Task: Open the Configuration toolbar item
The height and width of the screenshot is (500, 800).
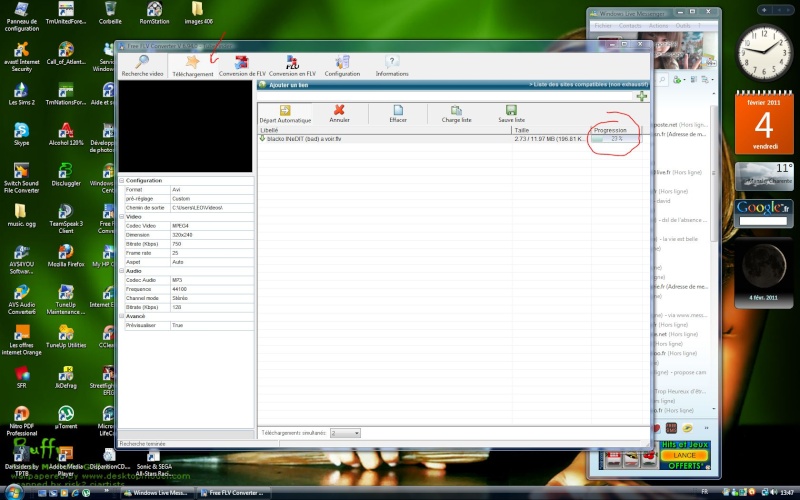Action: tap(342, 66)
